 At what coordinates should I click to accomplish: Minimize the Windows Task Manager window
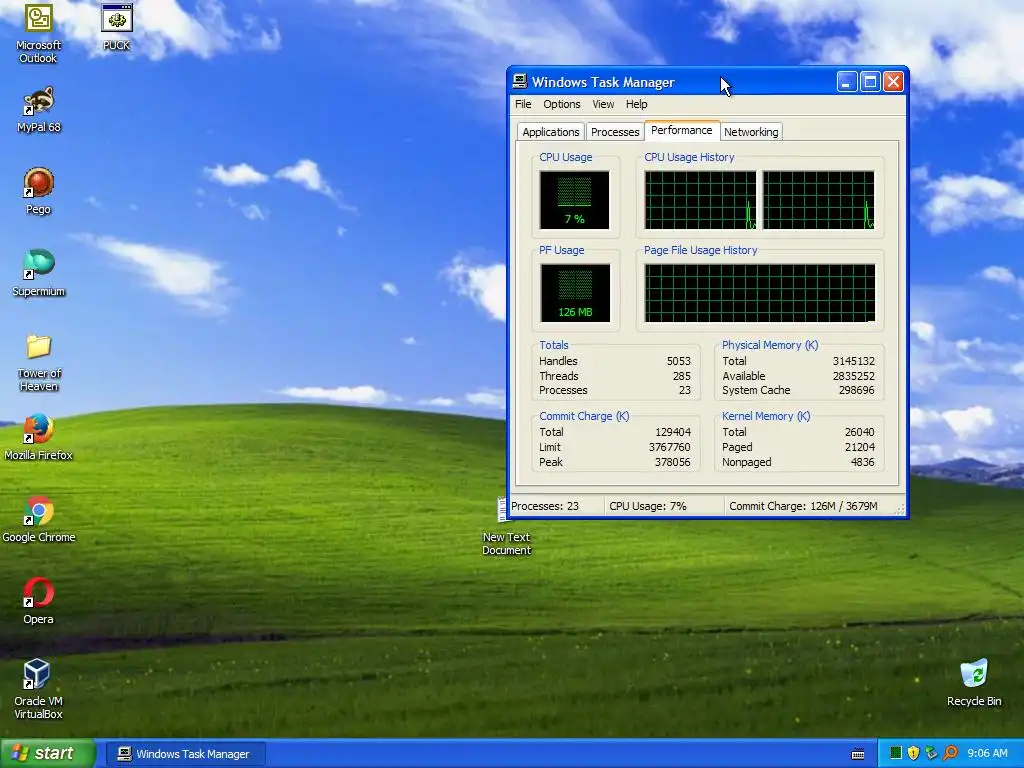[x=847, y=82]
